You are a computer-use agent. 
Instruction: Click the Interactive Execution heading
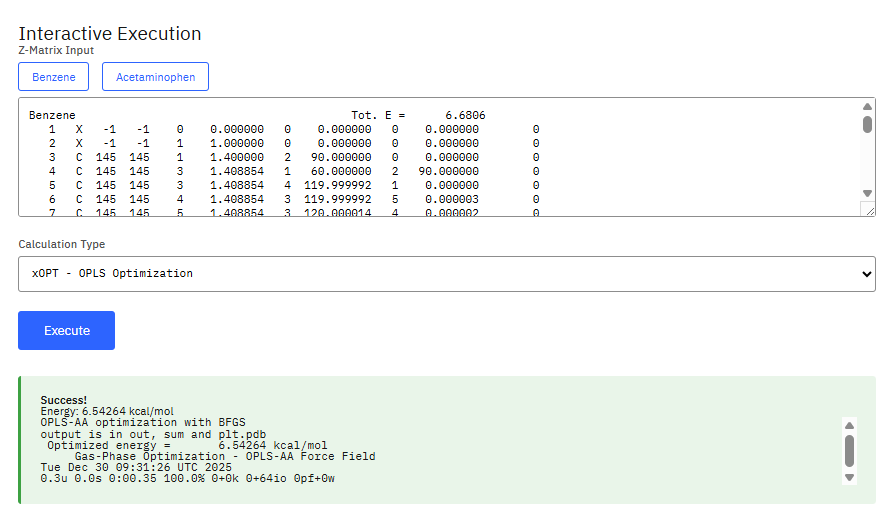coord(110,34)
